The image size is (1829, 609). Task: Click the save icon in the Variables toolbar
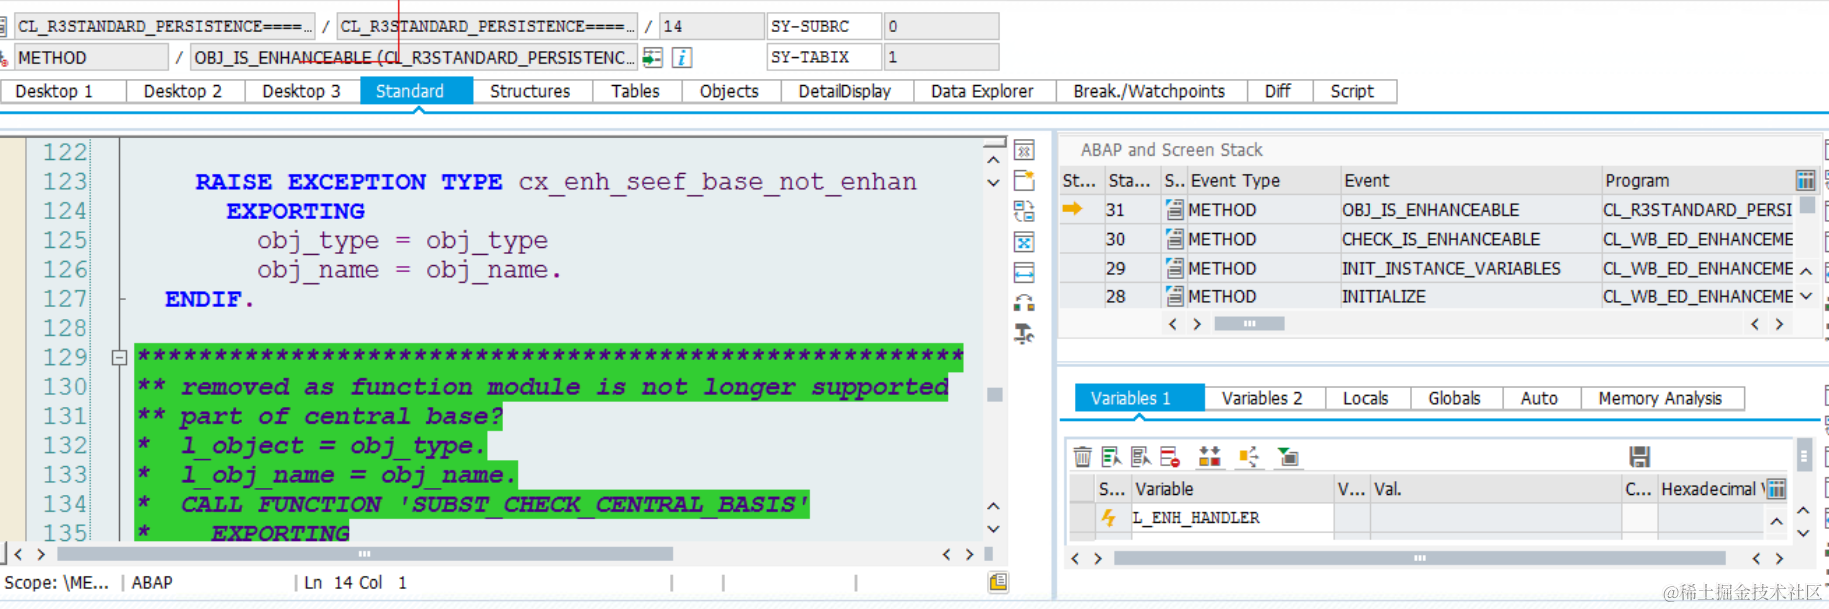1639,457
